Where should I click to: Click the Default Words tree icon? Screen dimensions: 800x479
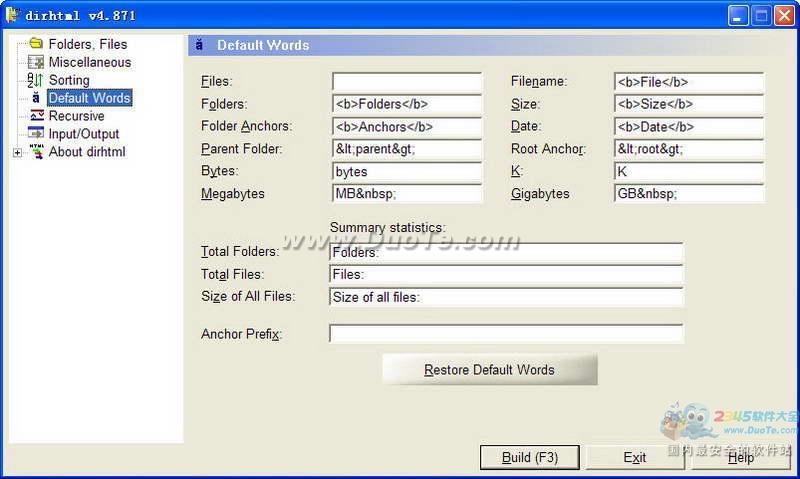36,98
